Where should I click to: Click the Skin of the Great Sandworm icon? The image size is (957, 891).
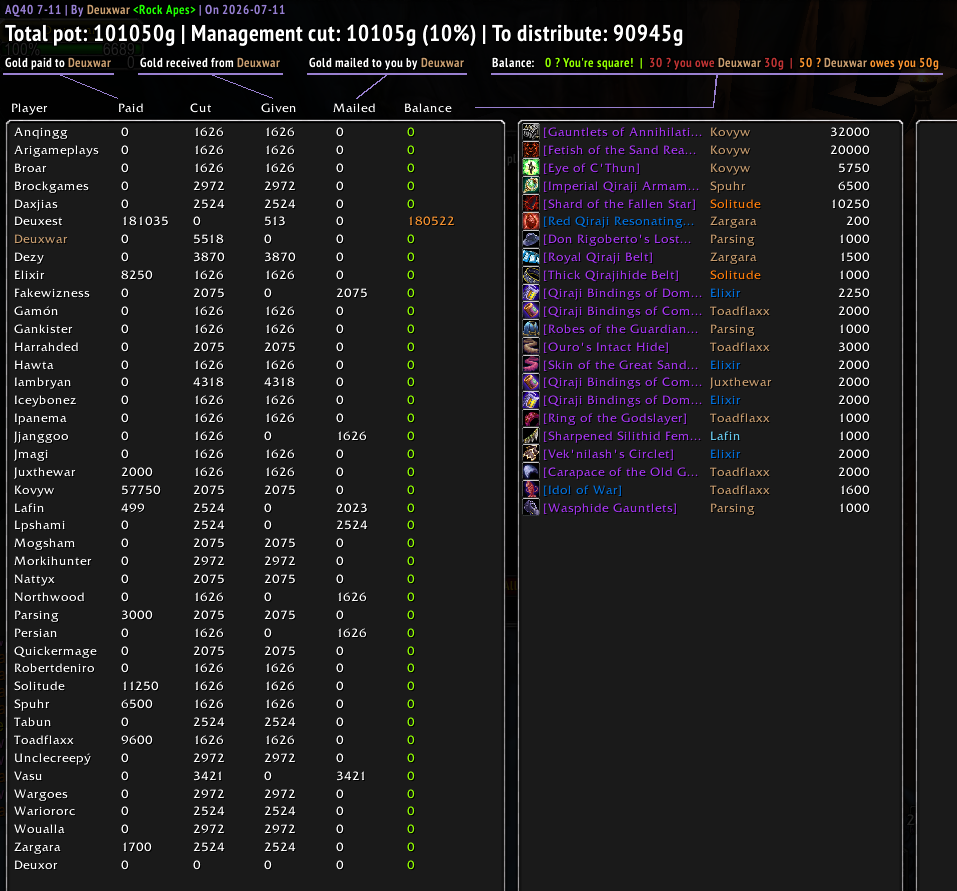[x=531, y=365]
